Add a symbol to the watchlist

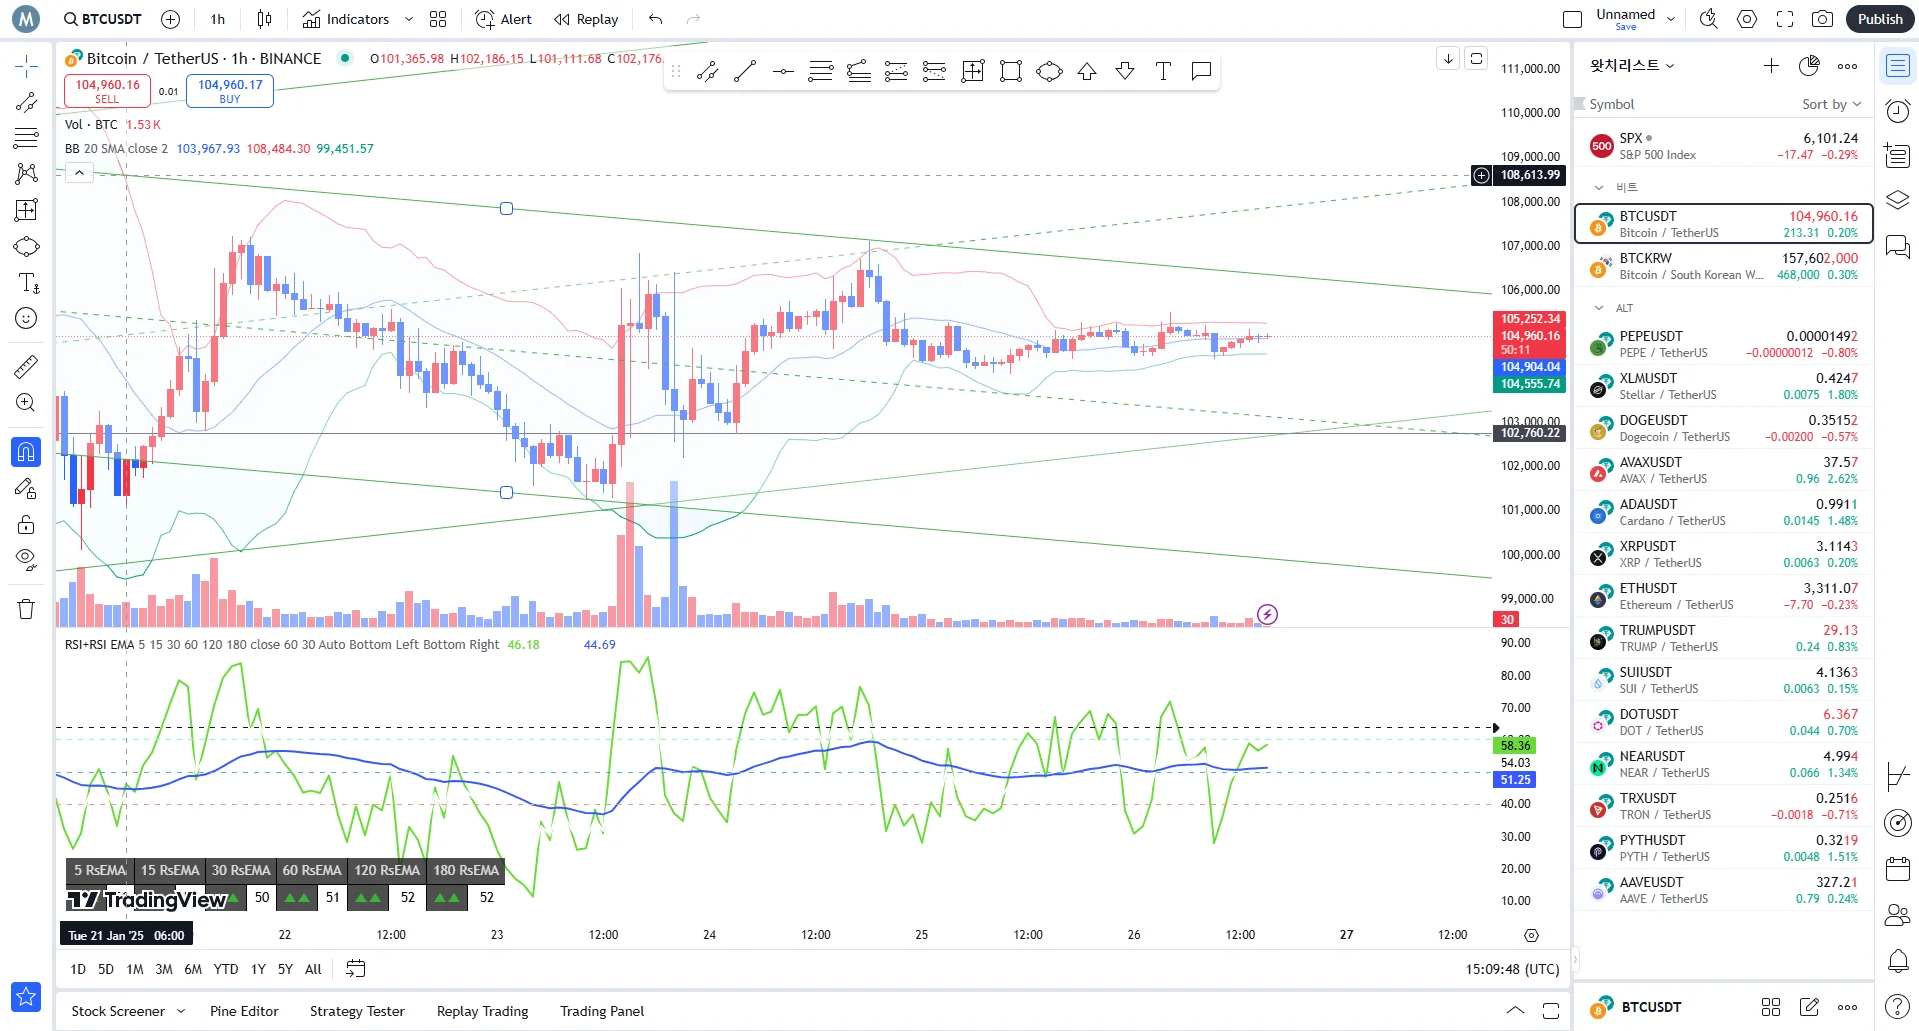tap(1771, 66)
